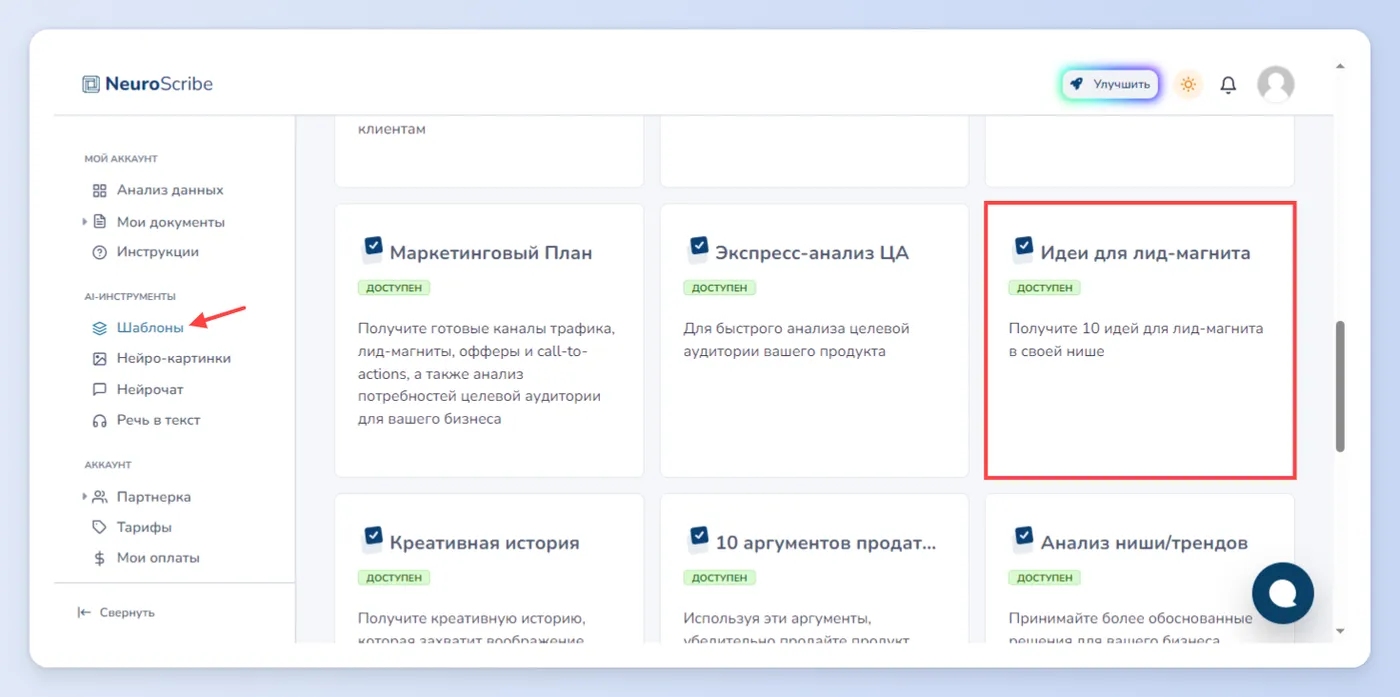Go to Инструкции
The height and width of the screenshot is (697, 1400).
158,252
